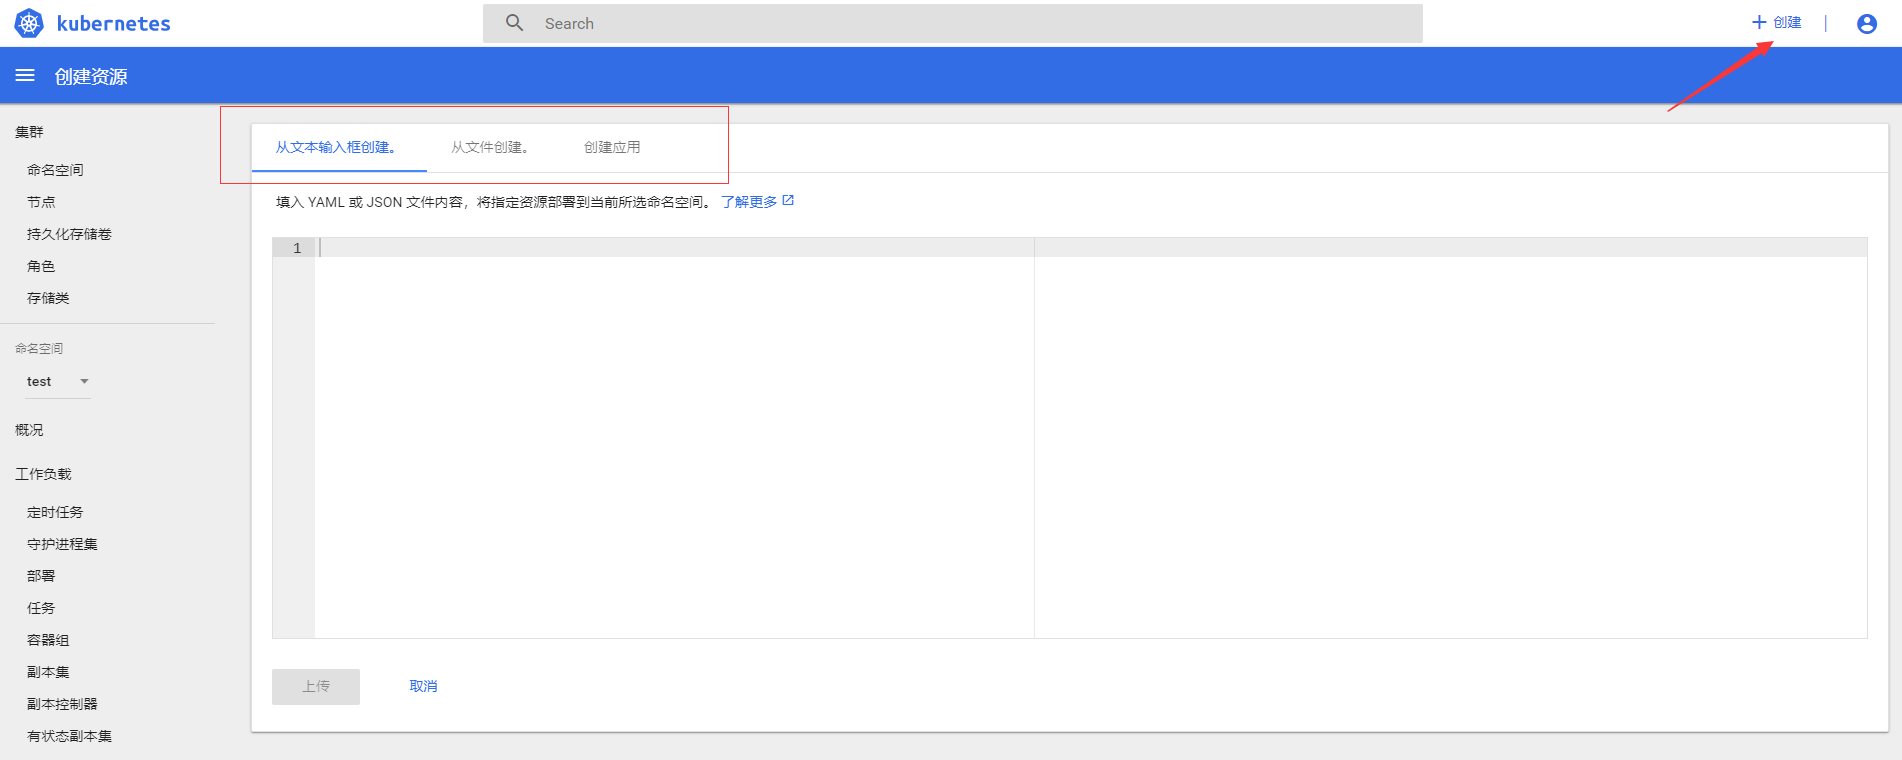This screenshot has height=760, width=1902.
Task: Switch to 创建应用 tab
Action: pyautogui.click(x=612, y=147)
